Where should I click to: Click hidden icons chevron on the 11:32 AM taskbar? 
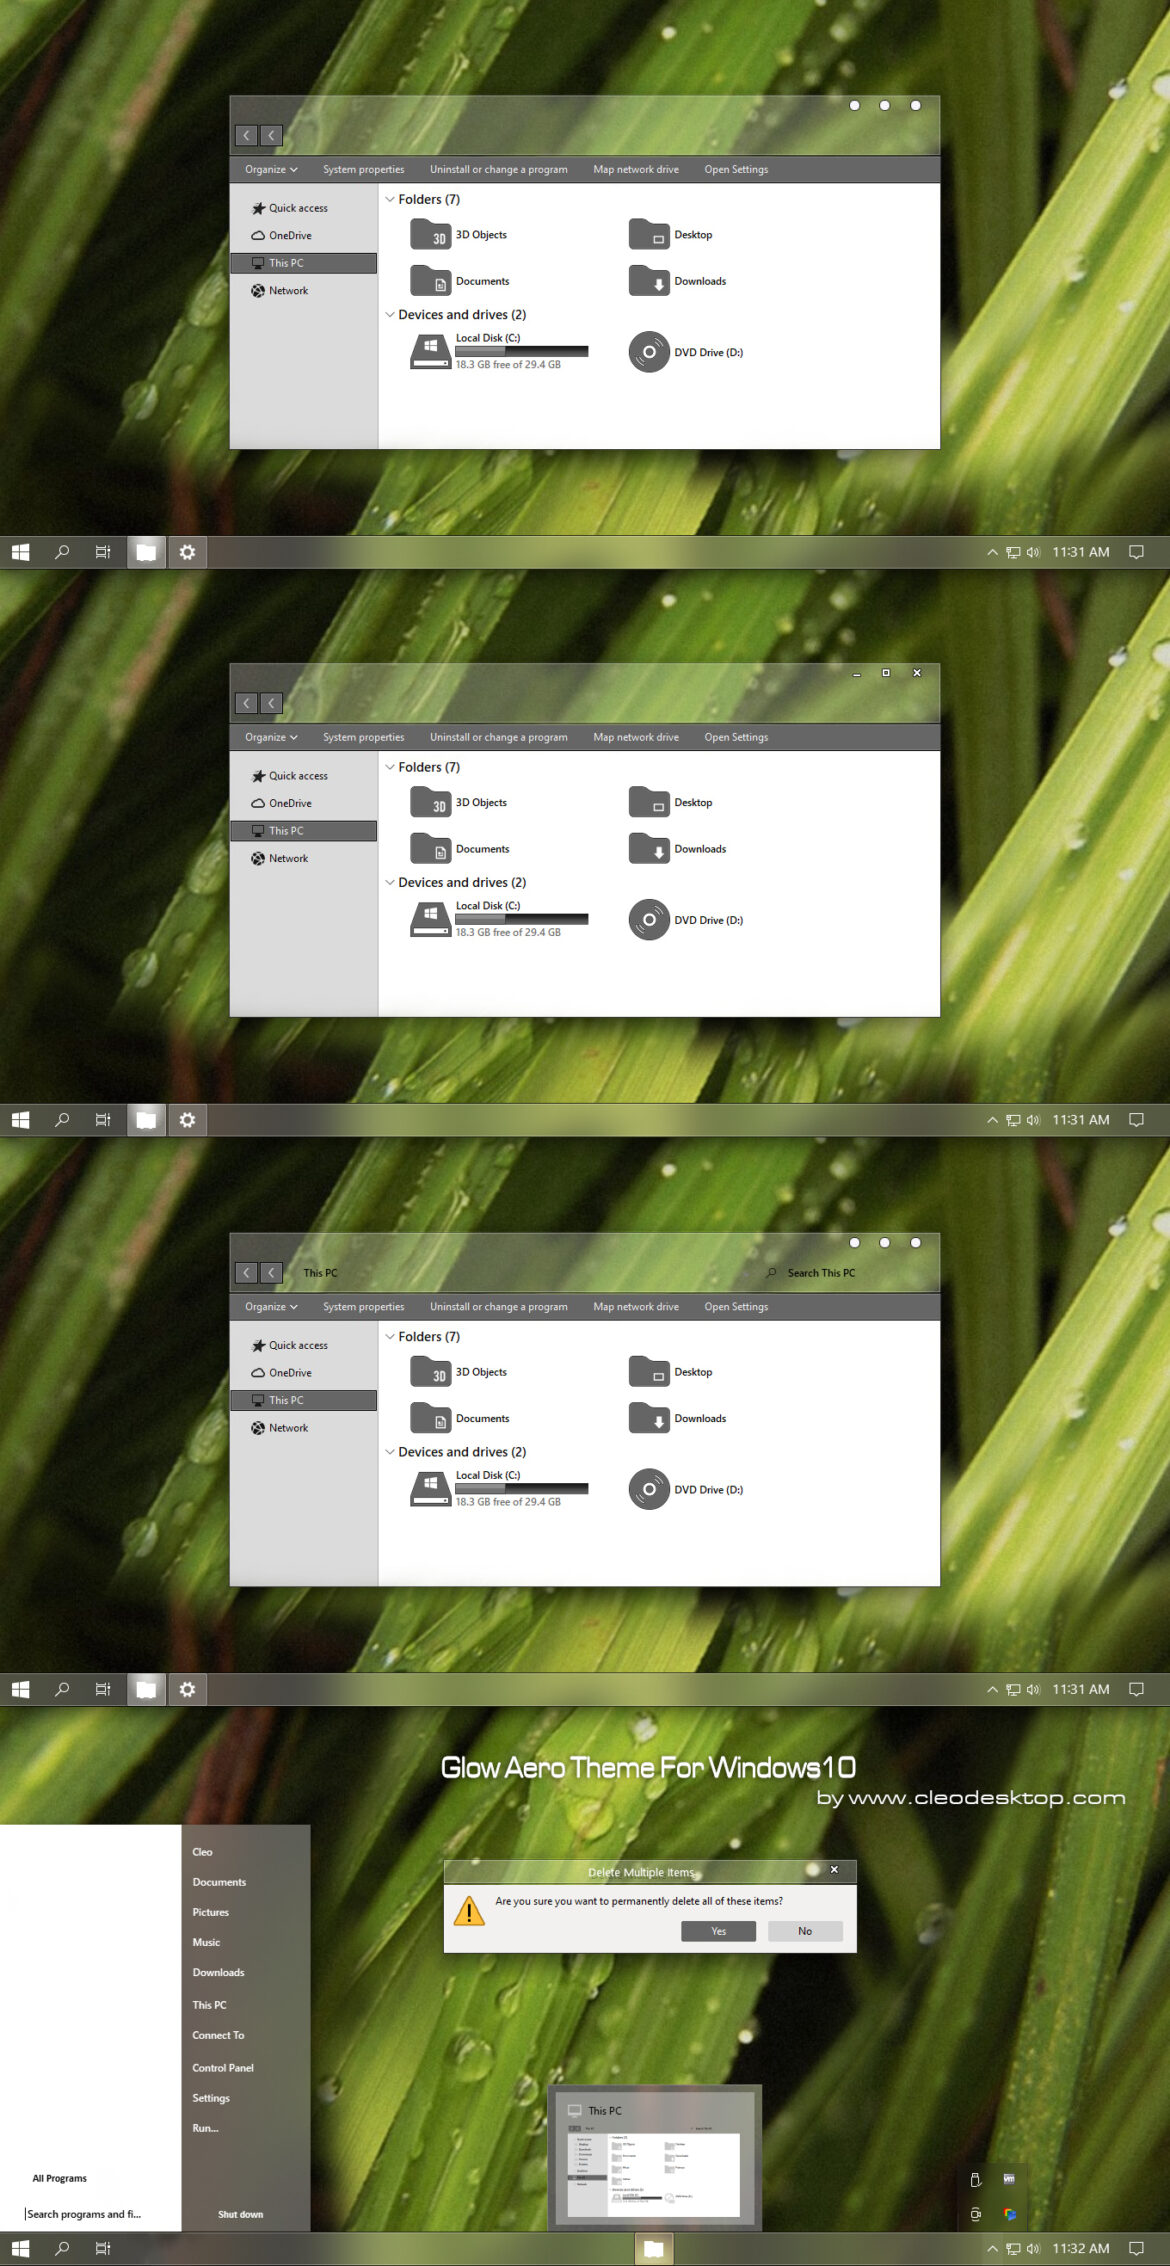tap(992, 2248)
